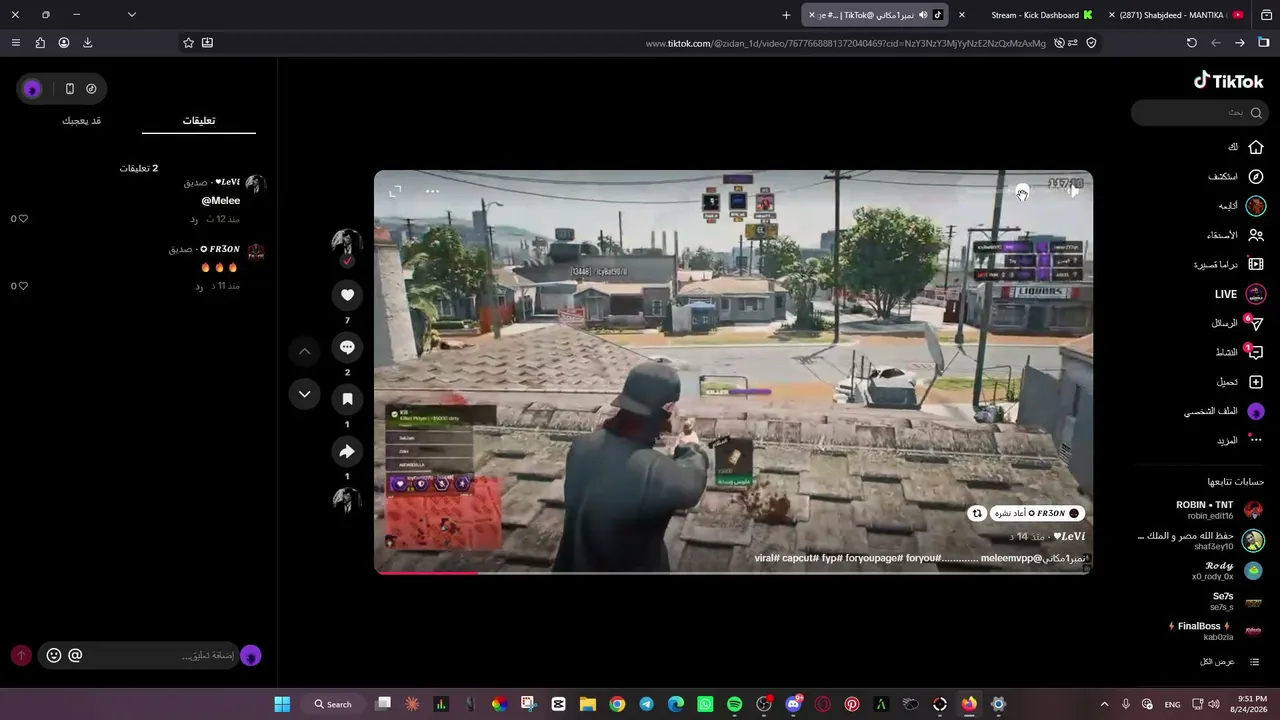Seek using the video progress bar

tap(733, 573)
